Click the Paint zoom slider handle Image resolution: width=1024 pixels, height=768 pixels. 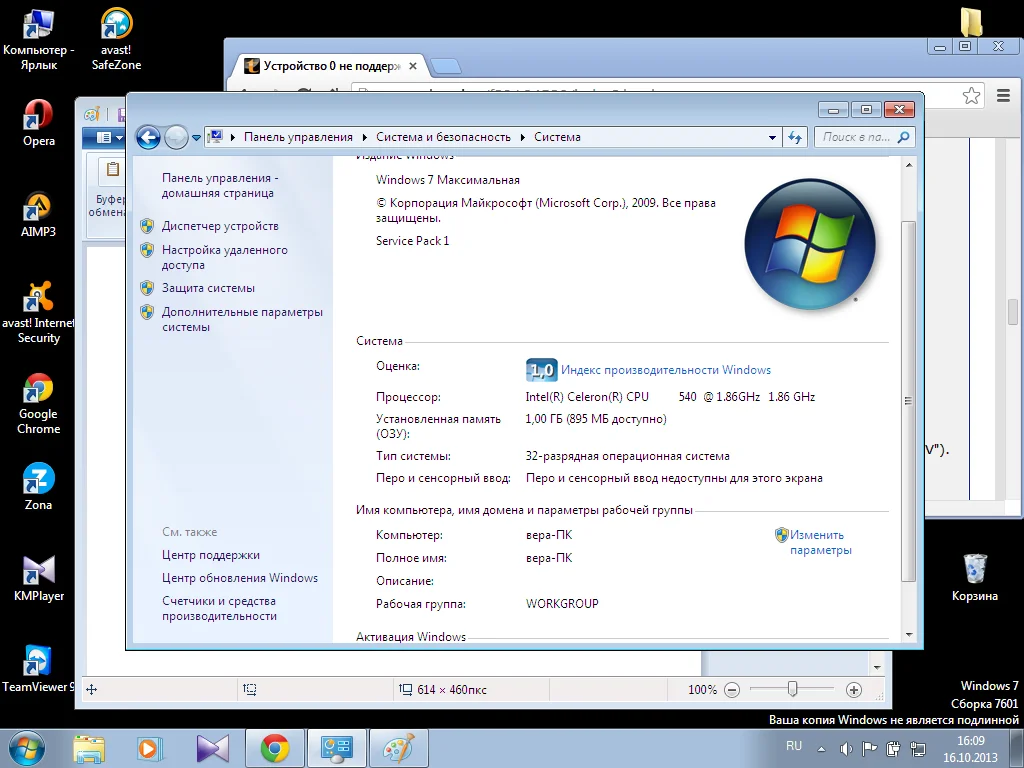[x=792, y=689]
